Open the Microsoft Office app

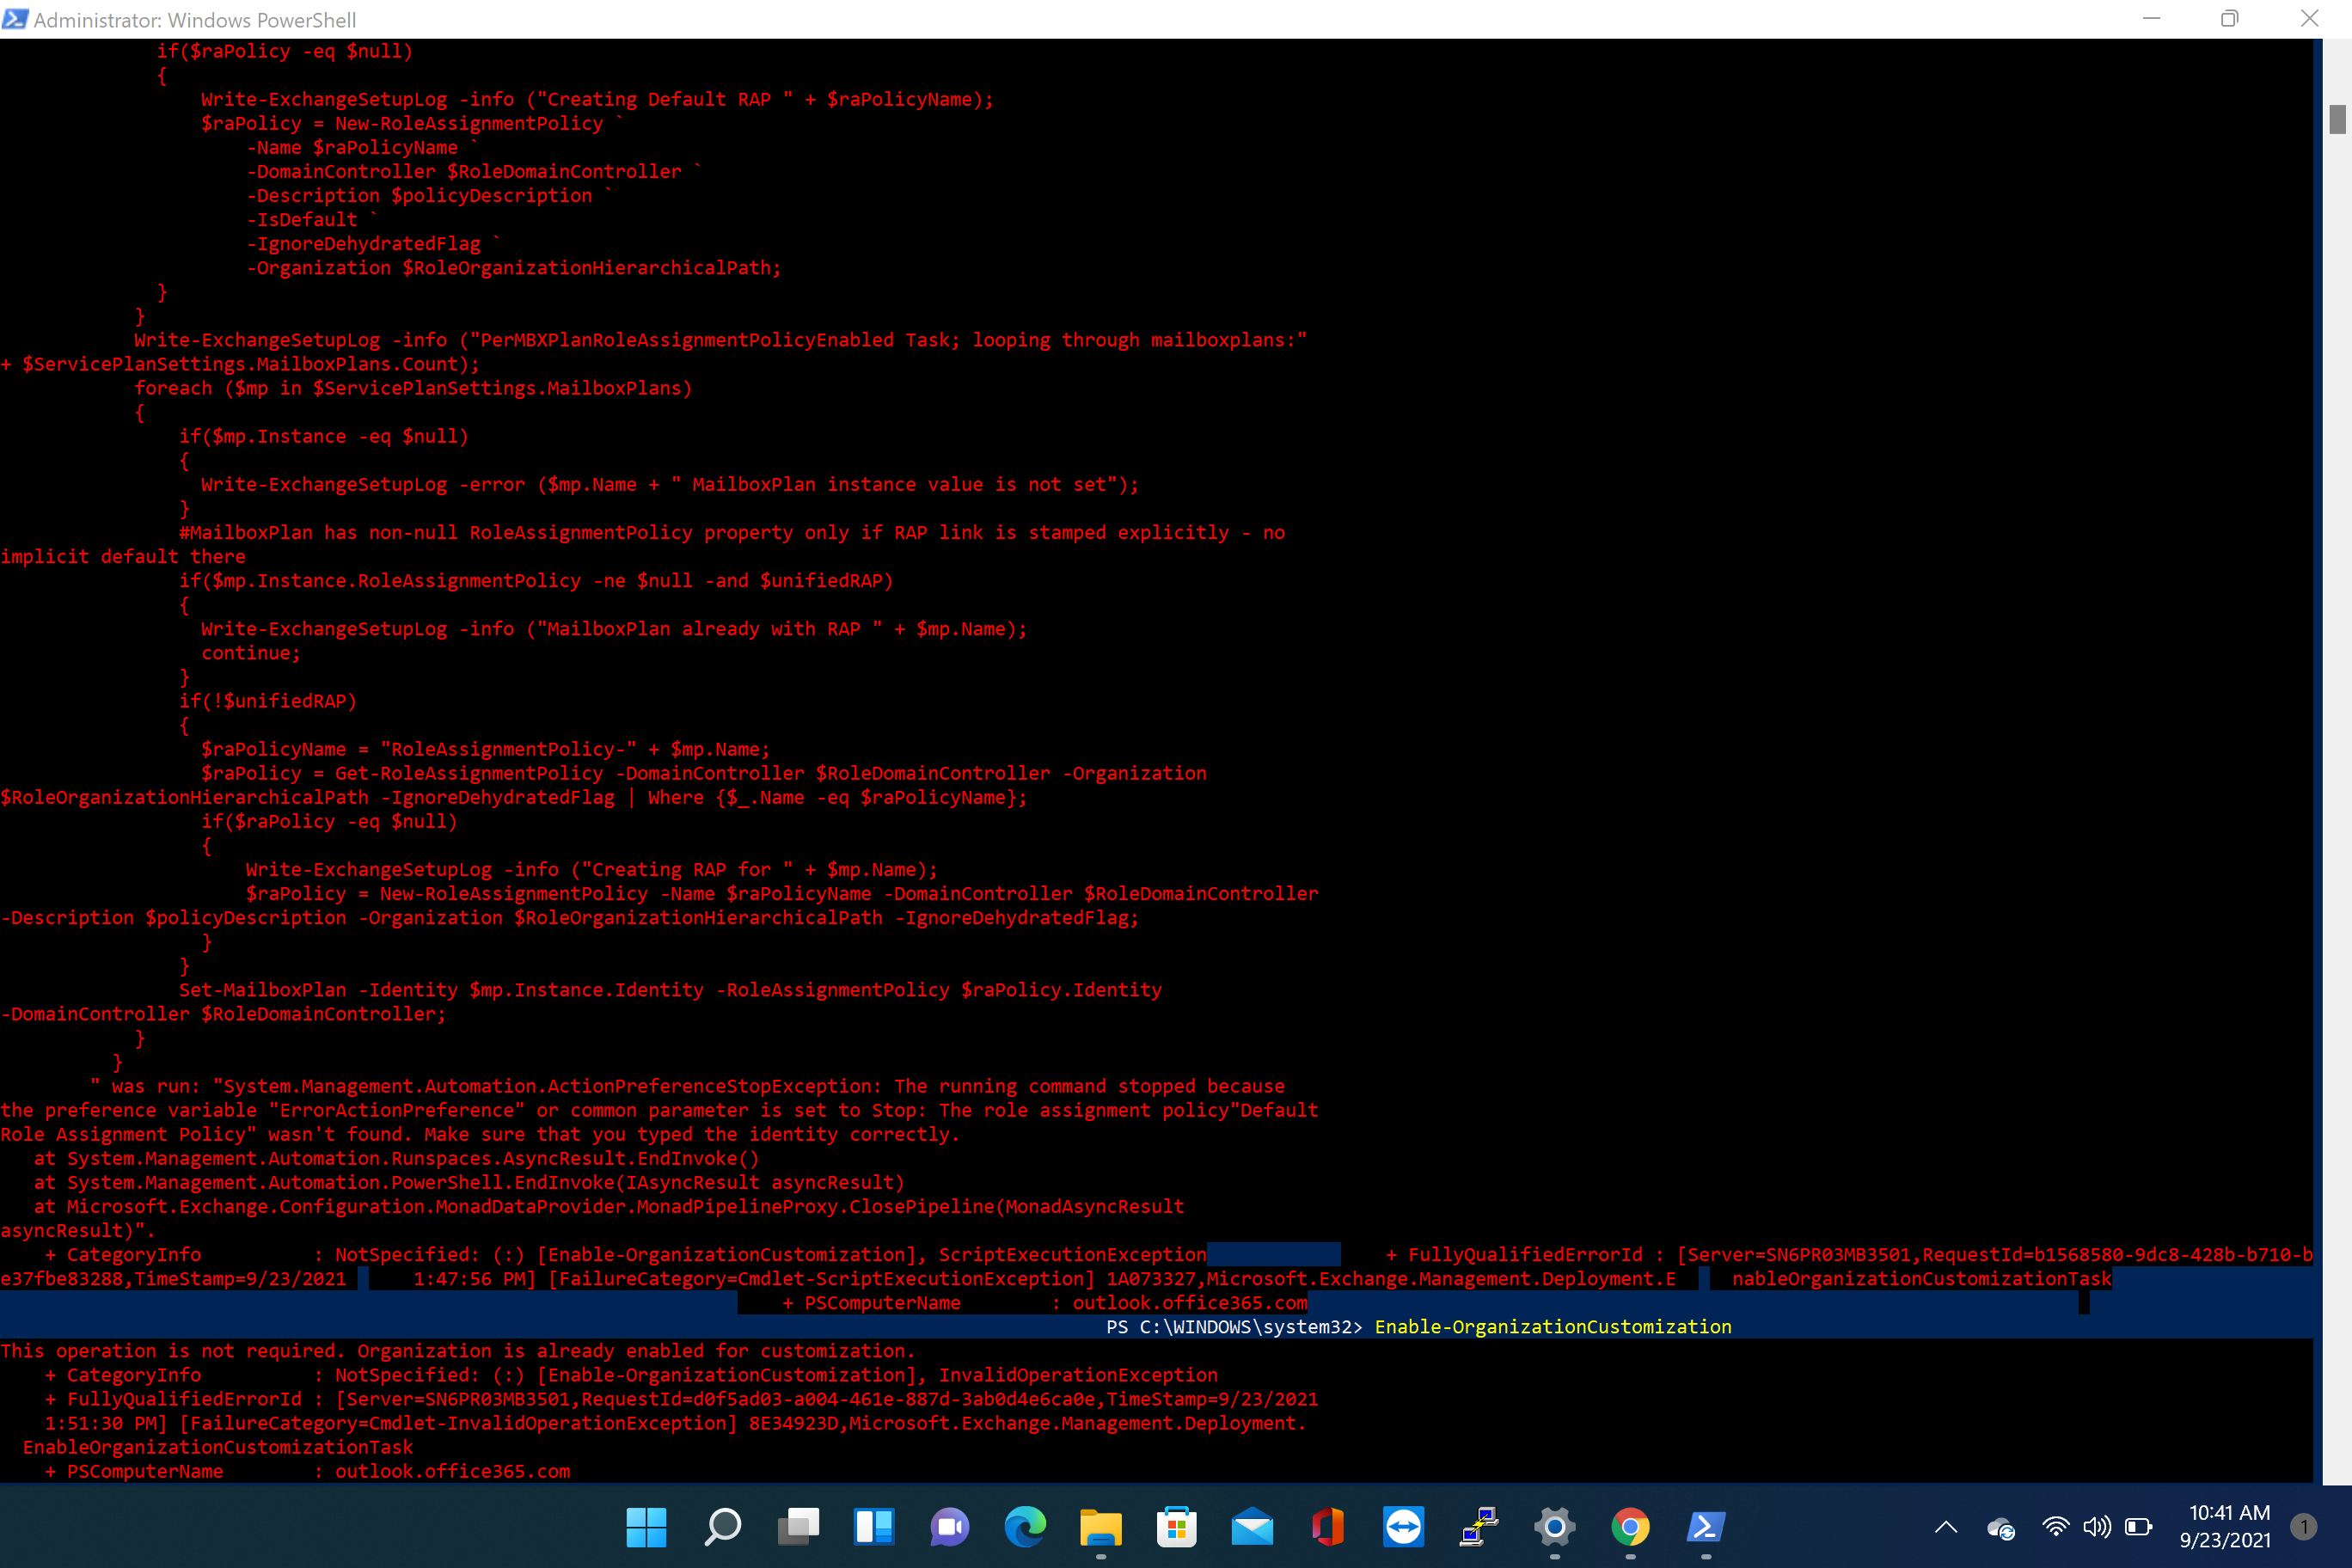[1328, 1528]
